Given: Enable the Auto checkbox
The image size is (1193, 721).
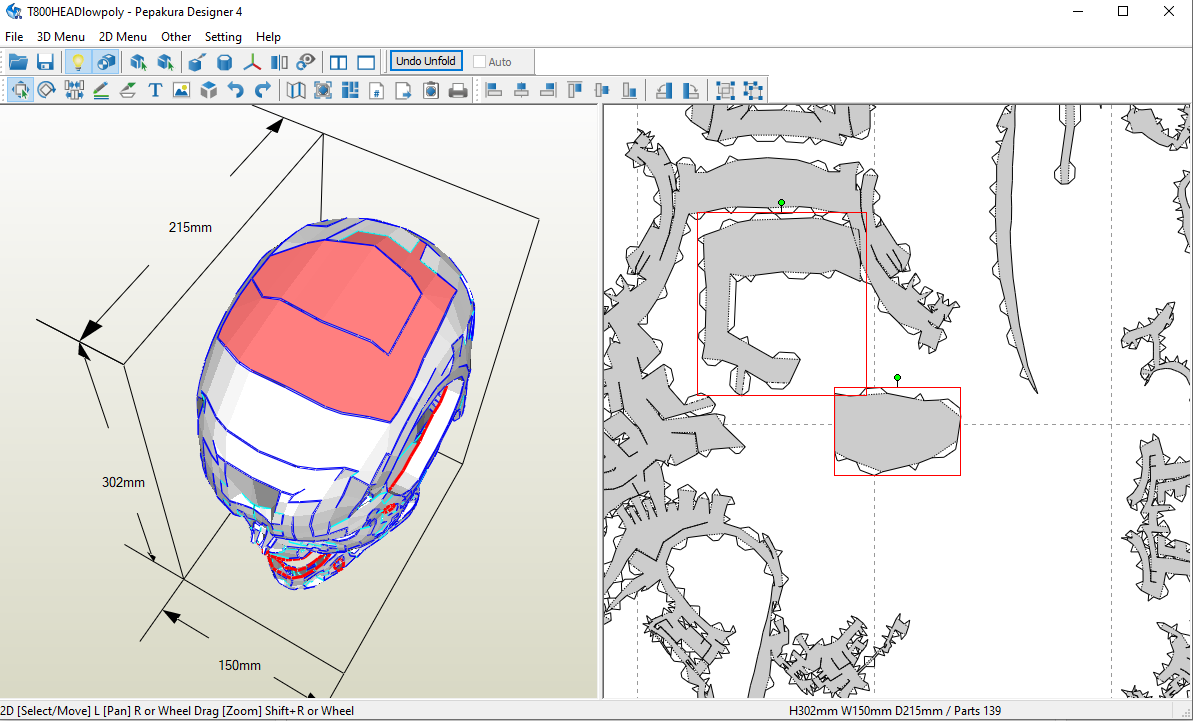Looking at the screenshot, I should click(x=479, y=62).
